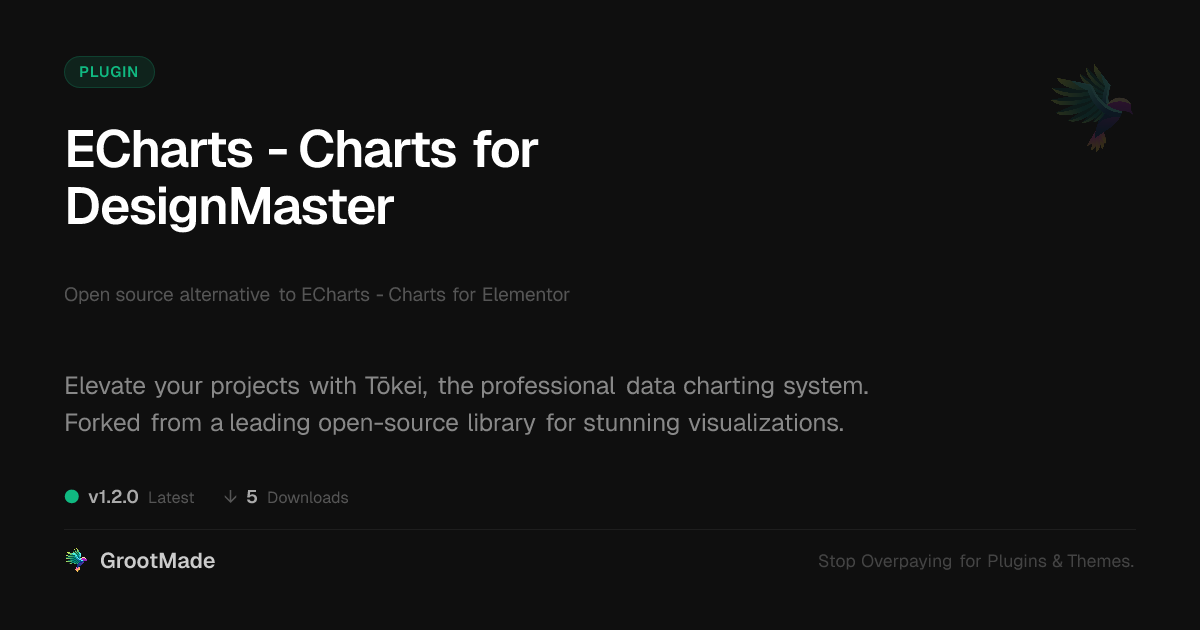Click the download count number 5
This screenshot has width=1200, height=630.
pos(252,497)
